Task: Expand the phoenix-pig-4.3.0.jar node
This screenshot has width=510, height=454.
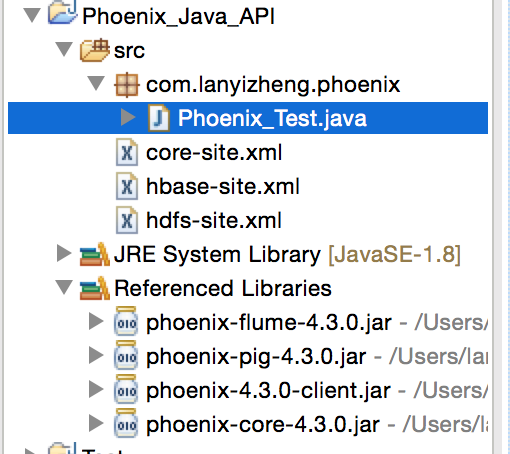Action: [x=96, y=355]
